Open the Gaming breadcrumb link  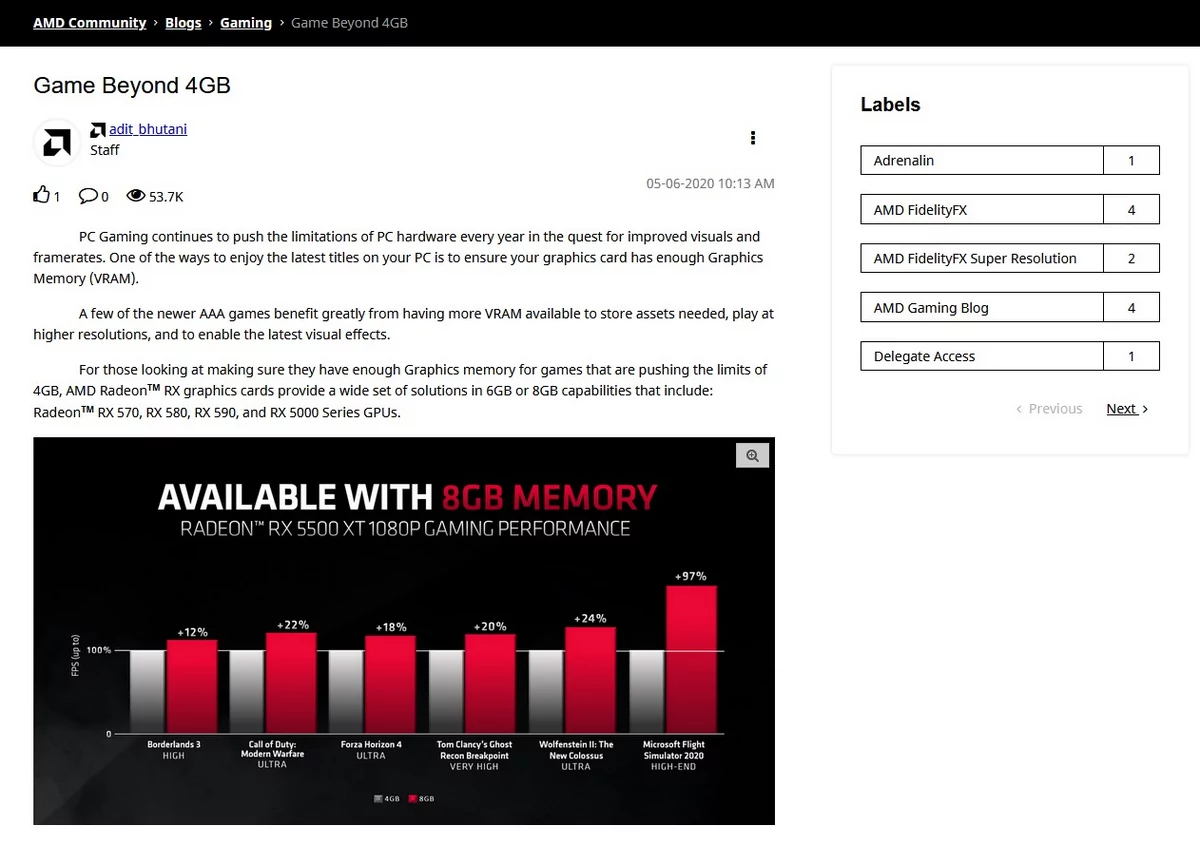coord(246,22)
